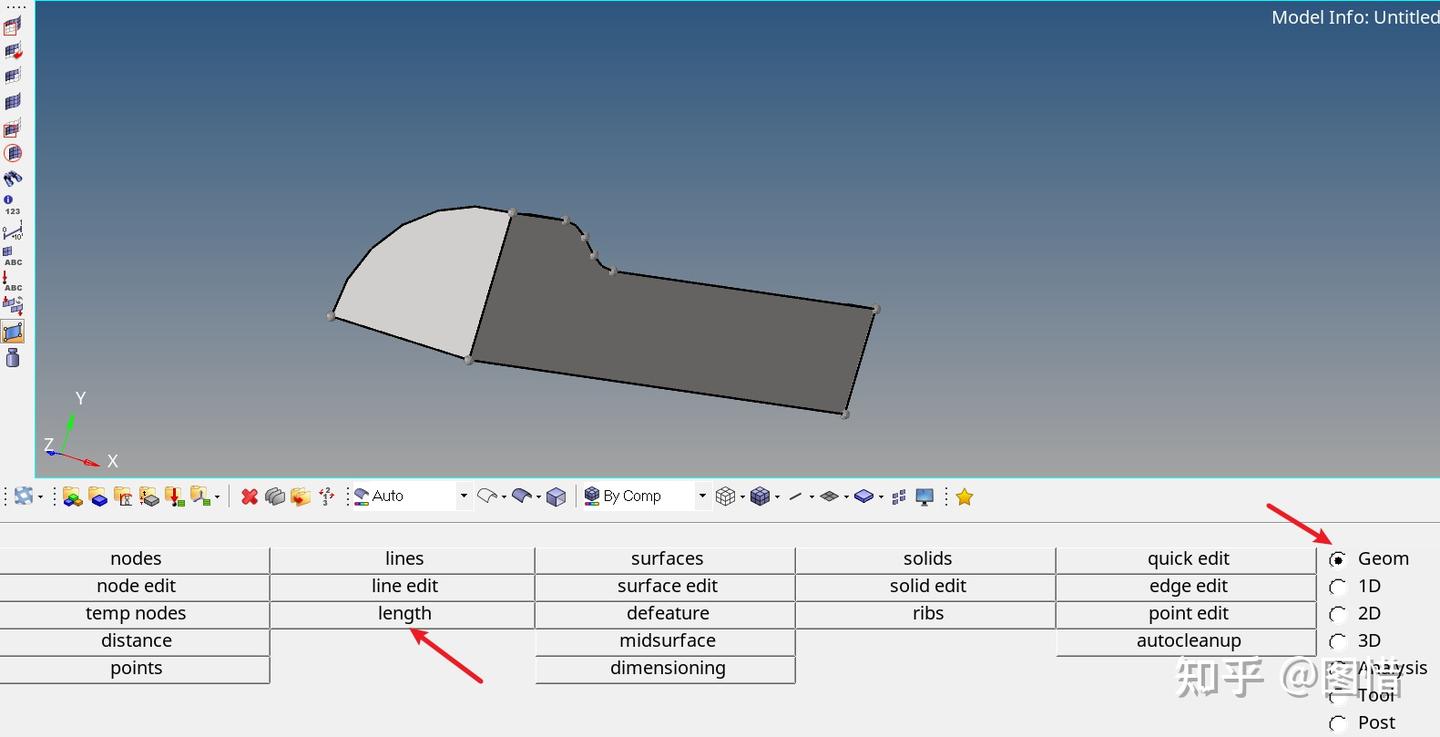Select the star favorites icon on the toolbar
Image resolution: width=1440 pixels, height=737 pixels.
(963, 496)
